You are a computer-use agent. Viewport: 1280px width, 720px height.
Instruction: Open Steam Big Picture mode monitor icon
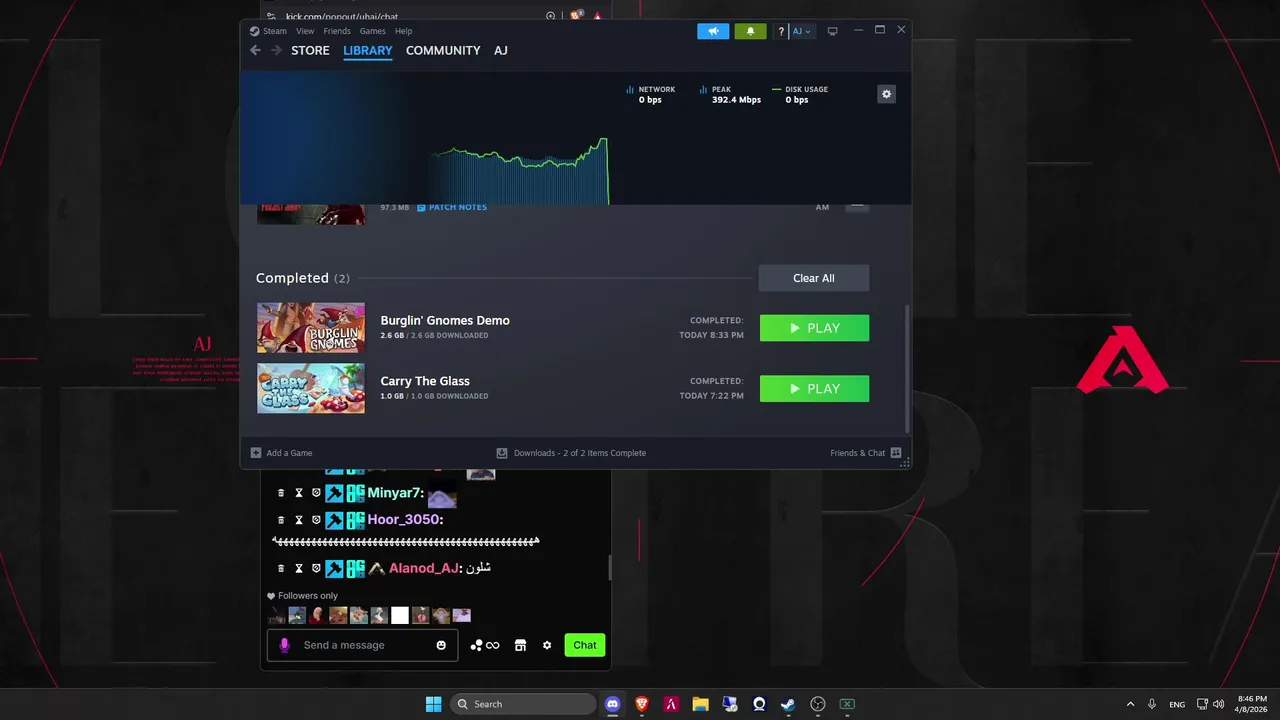click(x=832, y=32)
